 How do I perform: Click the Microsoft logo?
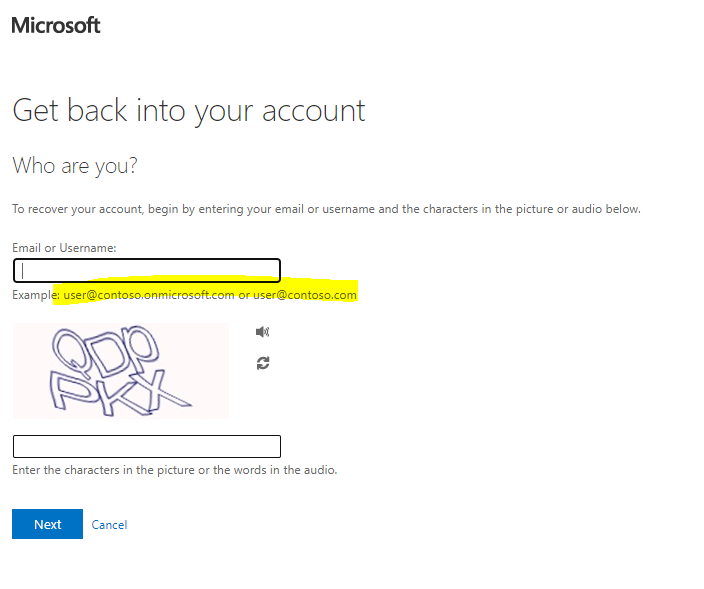(56, 25)
